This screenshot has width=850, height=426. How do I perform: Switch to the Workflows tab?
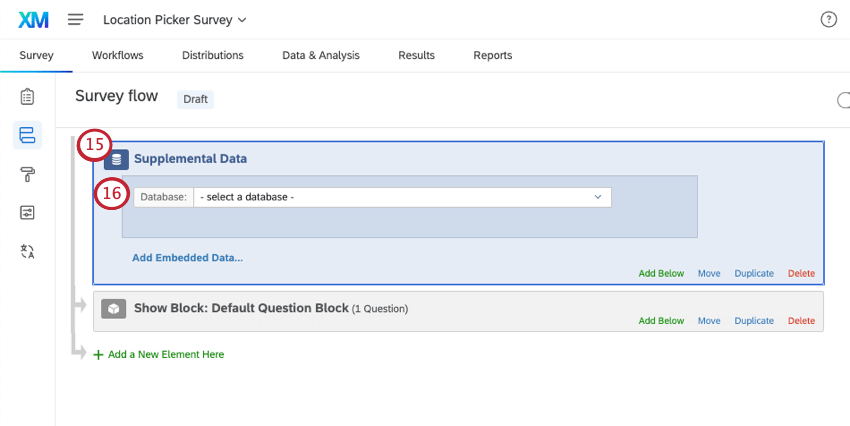(x=117, y=56)
